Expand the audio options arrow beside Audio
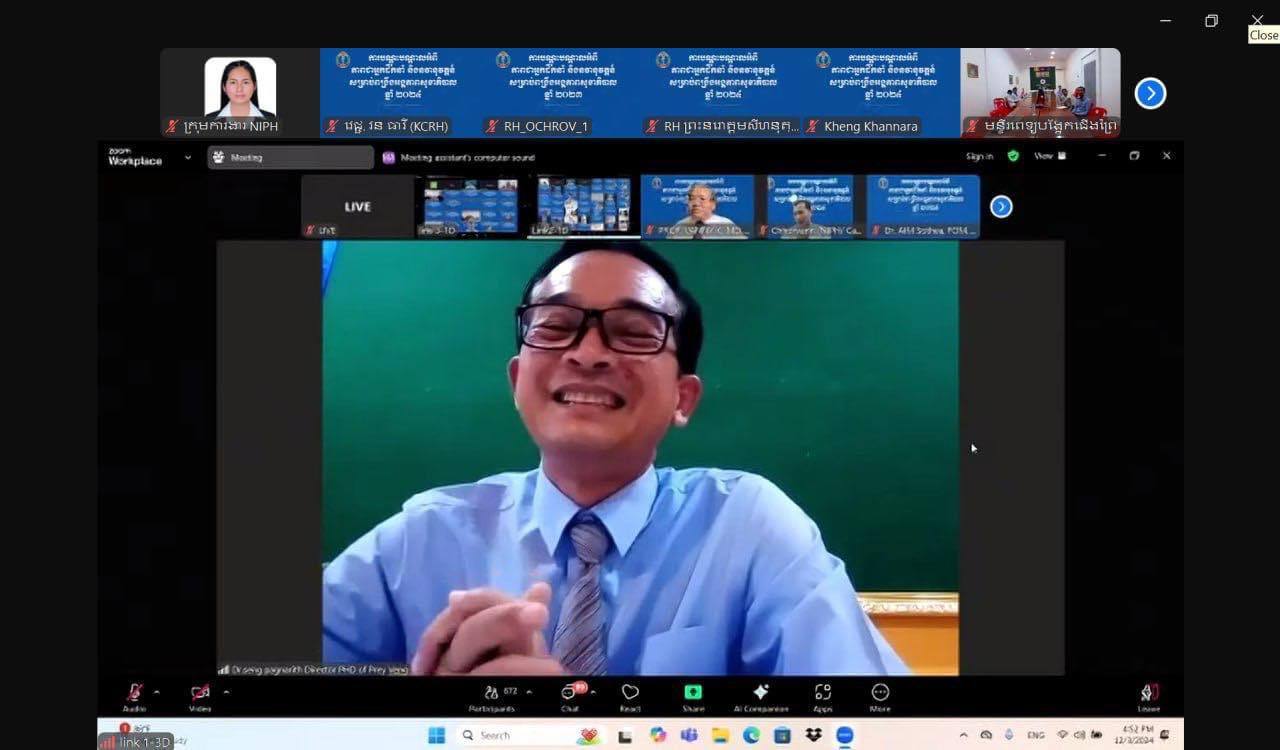Screen dimensions: 1280x750 click(156, 692)
